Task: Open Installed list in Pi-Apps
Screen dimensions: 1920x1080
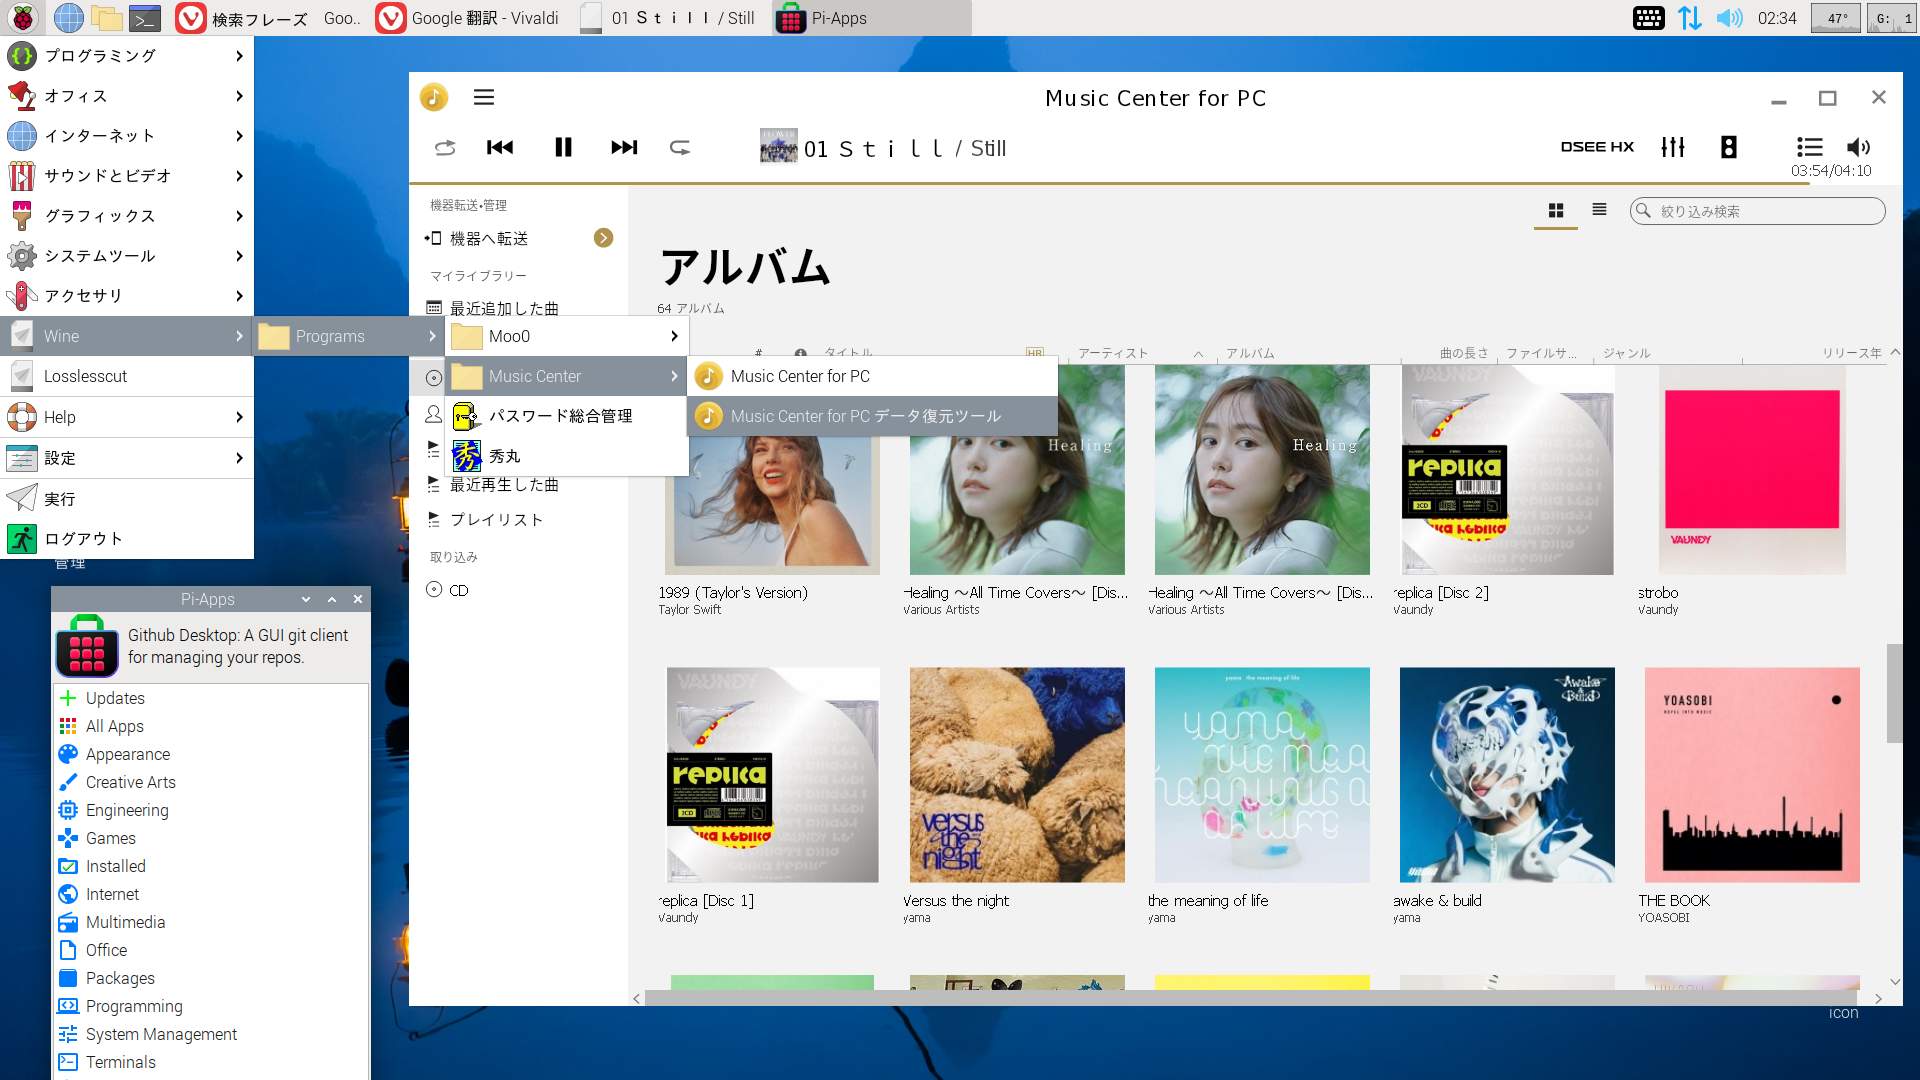Action: click(x=210, y=866)
